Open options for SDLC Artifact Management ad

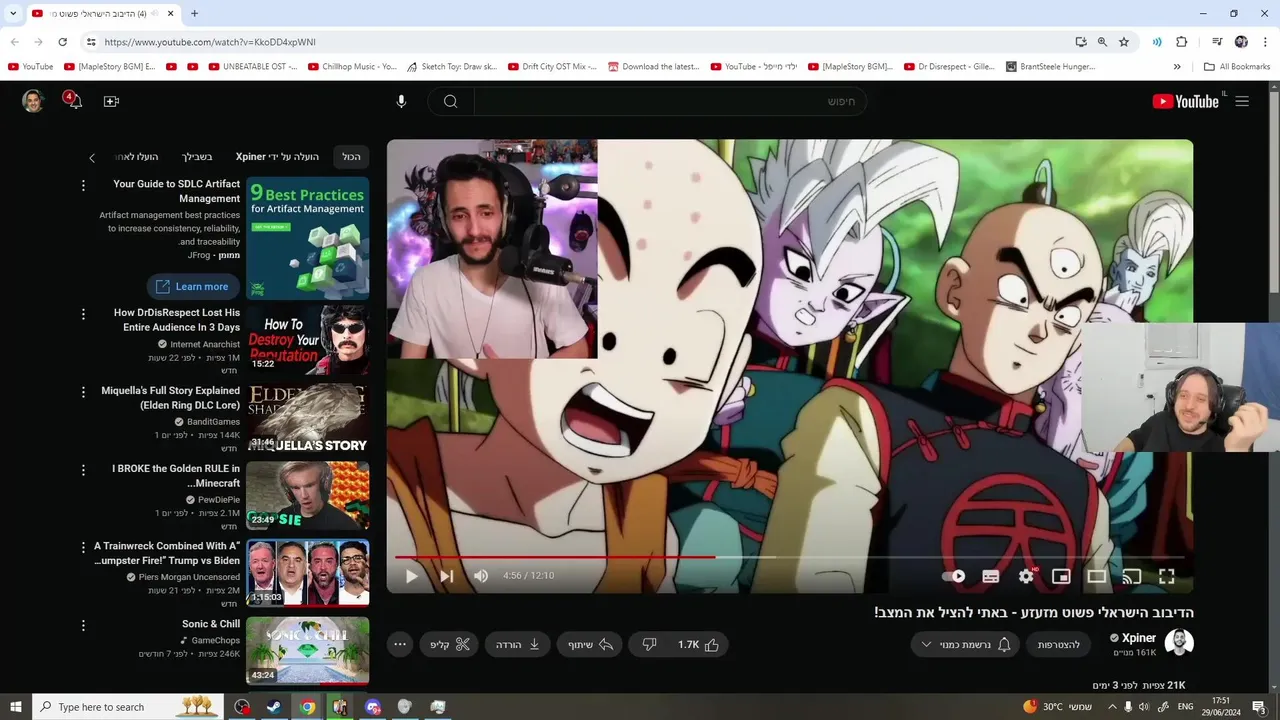tap(83, 185)
